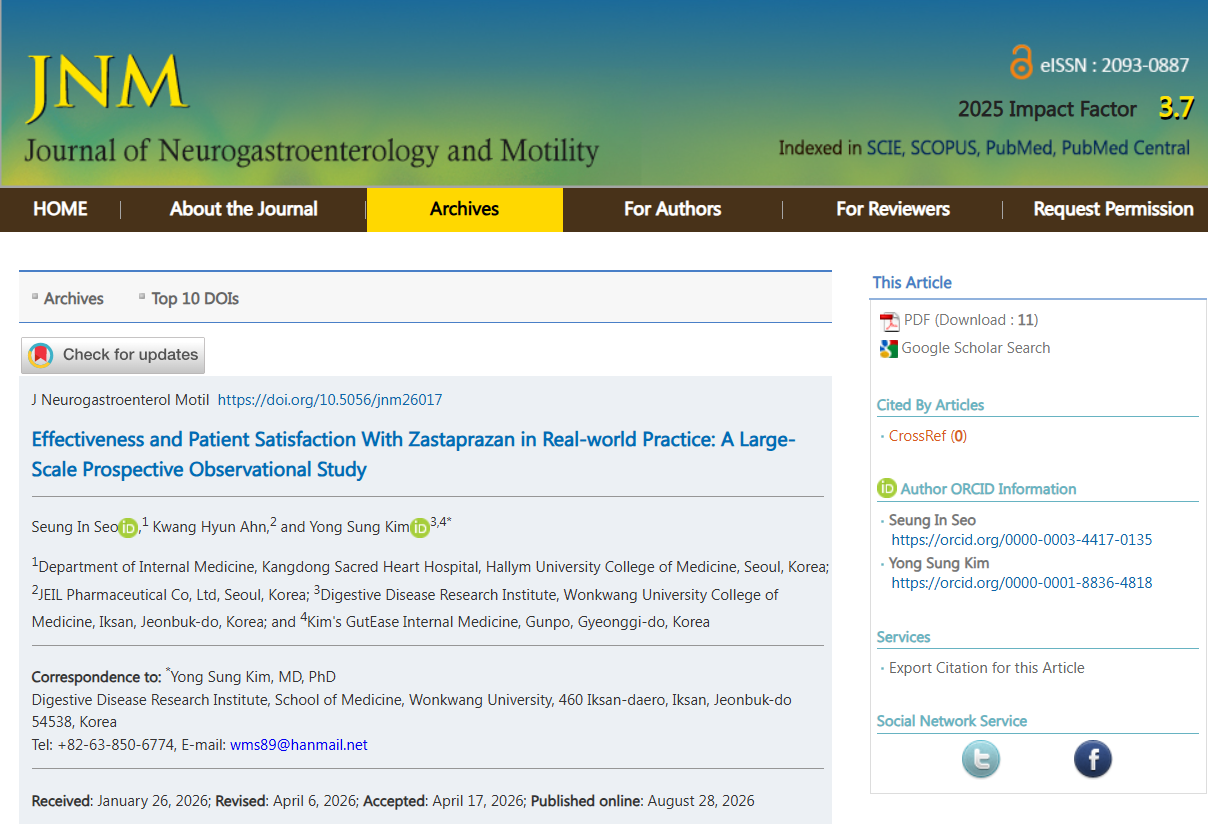1208x827 pixels.
Task: Open the CrossRef cited-by link
Action: point(927,436)
